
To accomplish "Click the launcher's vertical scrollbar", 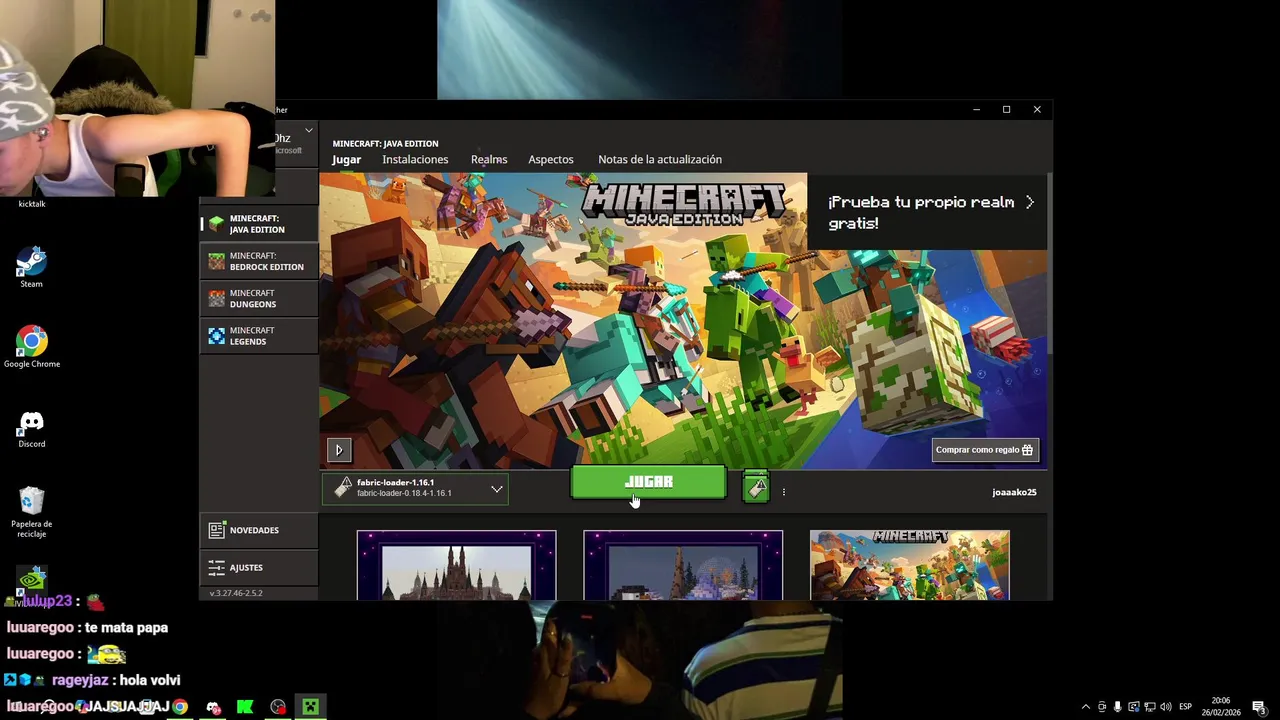I will [x=1049, y=262].
